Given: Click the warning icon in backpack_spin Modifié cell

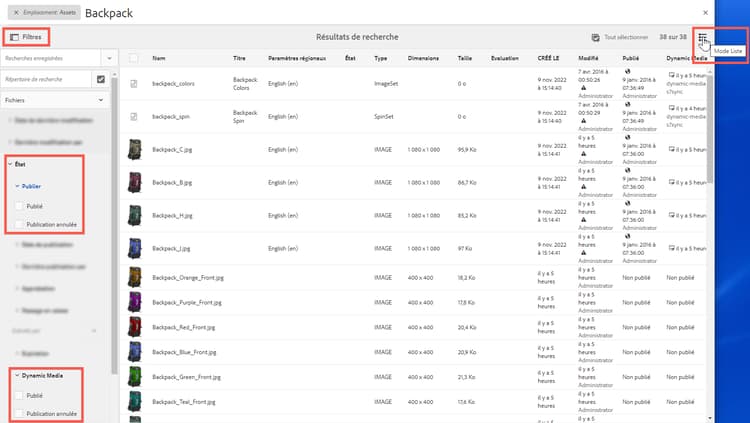Looking at the screenshot, I should [583, 121].
